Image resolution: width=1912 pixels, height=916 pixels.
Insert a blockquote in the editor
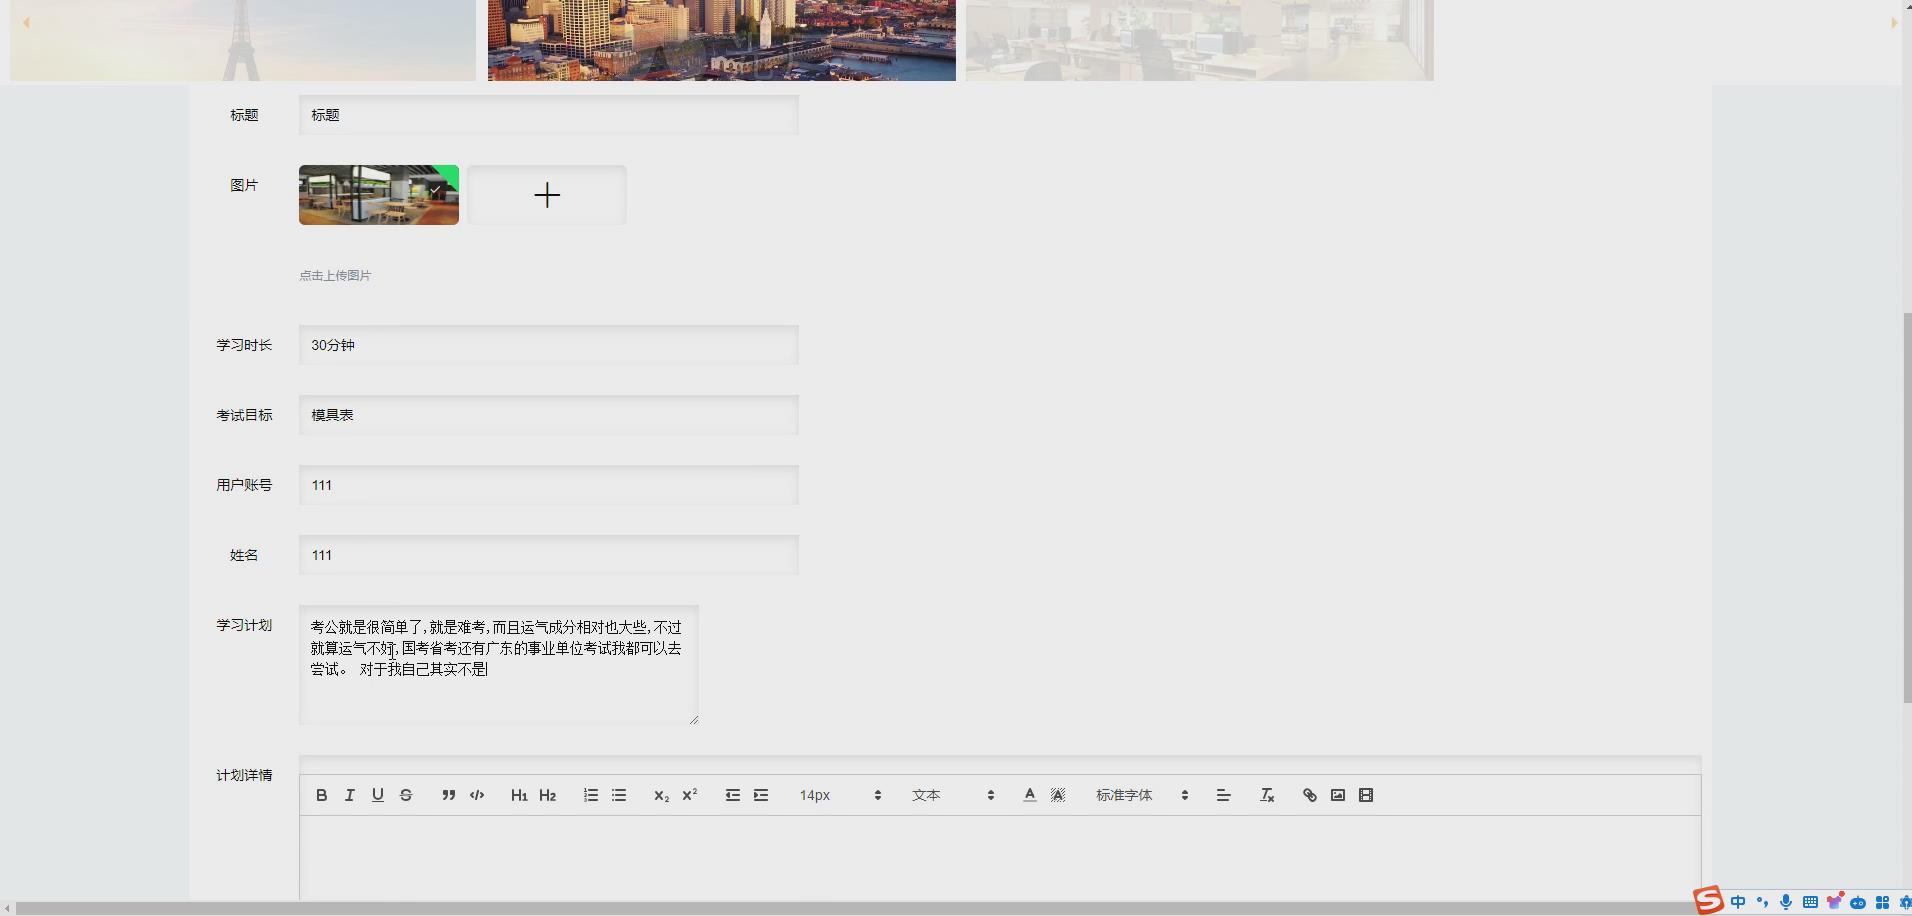[449, 795]
